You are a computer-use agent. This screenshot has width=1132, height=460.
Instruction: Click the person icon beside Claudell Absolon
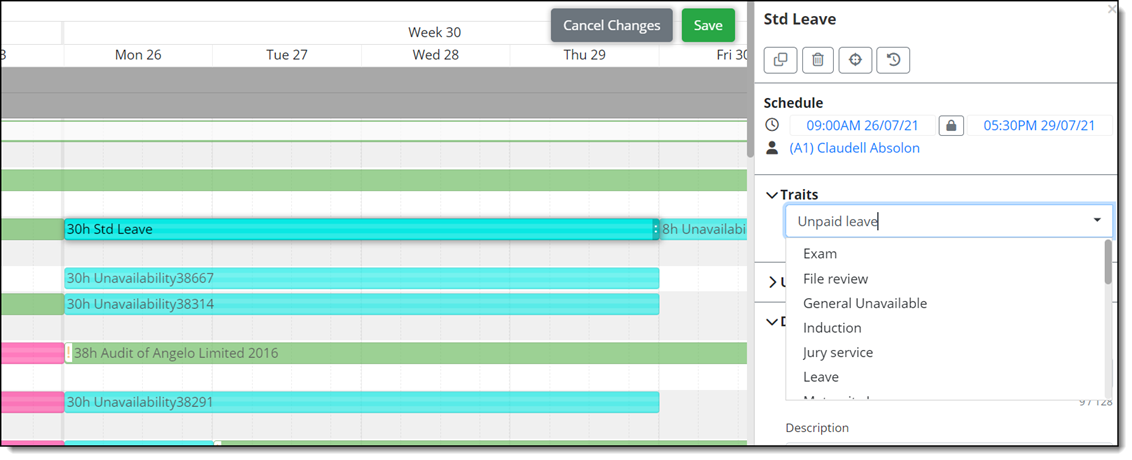[x=772, y=148]
